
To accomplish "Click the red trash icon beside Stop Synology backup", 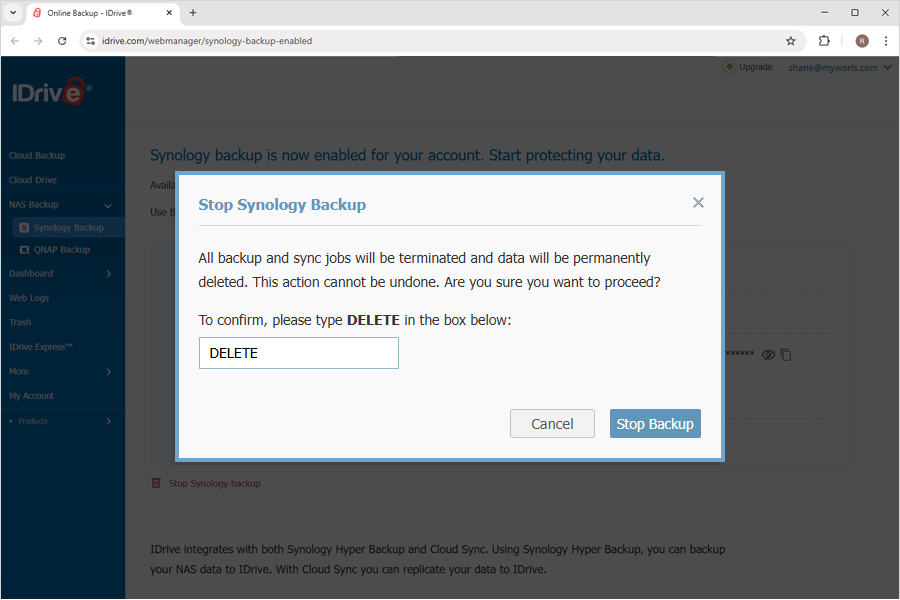I will [156, 483].
